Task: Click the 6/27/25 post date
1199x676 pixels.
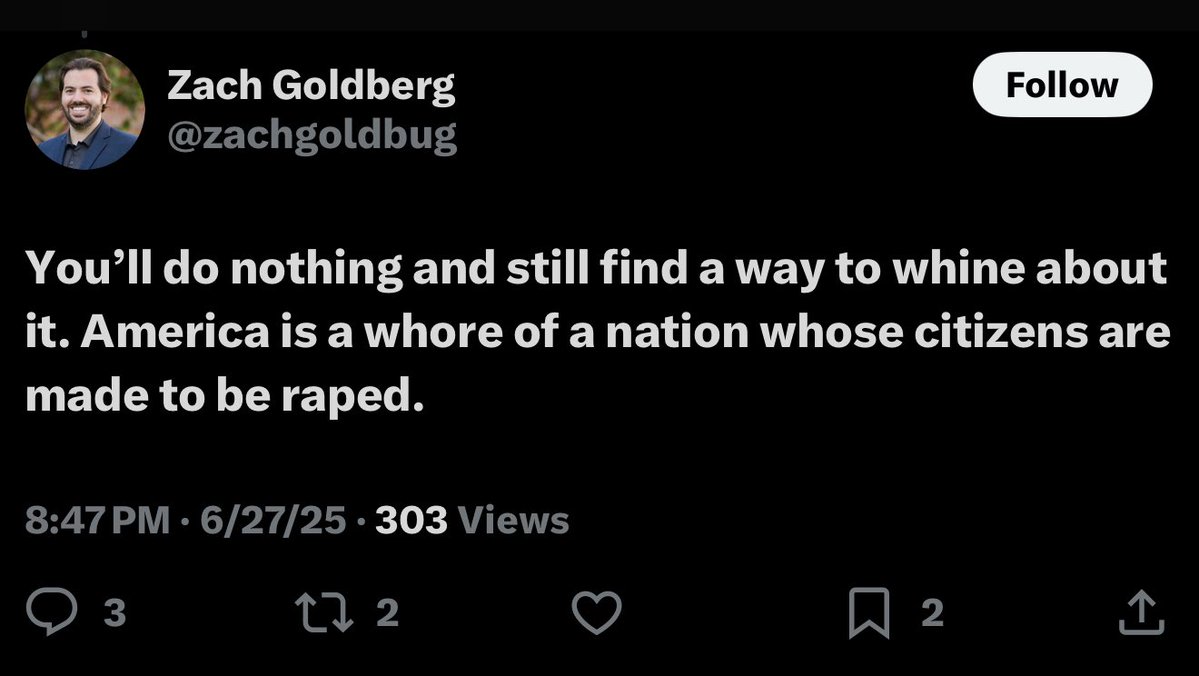Action: click(273, 520)
